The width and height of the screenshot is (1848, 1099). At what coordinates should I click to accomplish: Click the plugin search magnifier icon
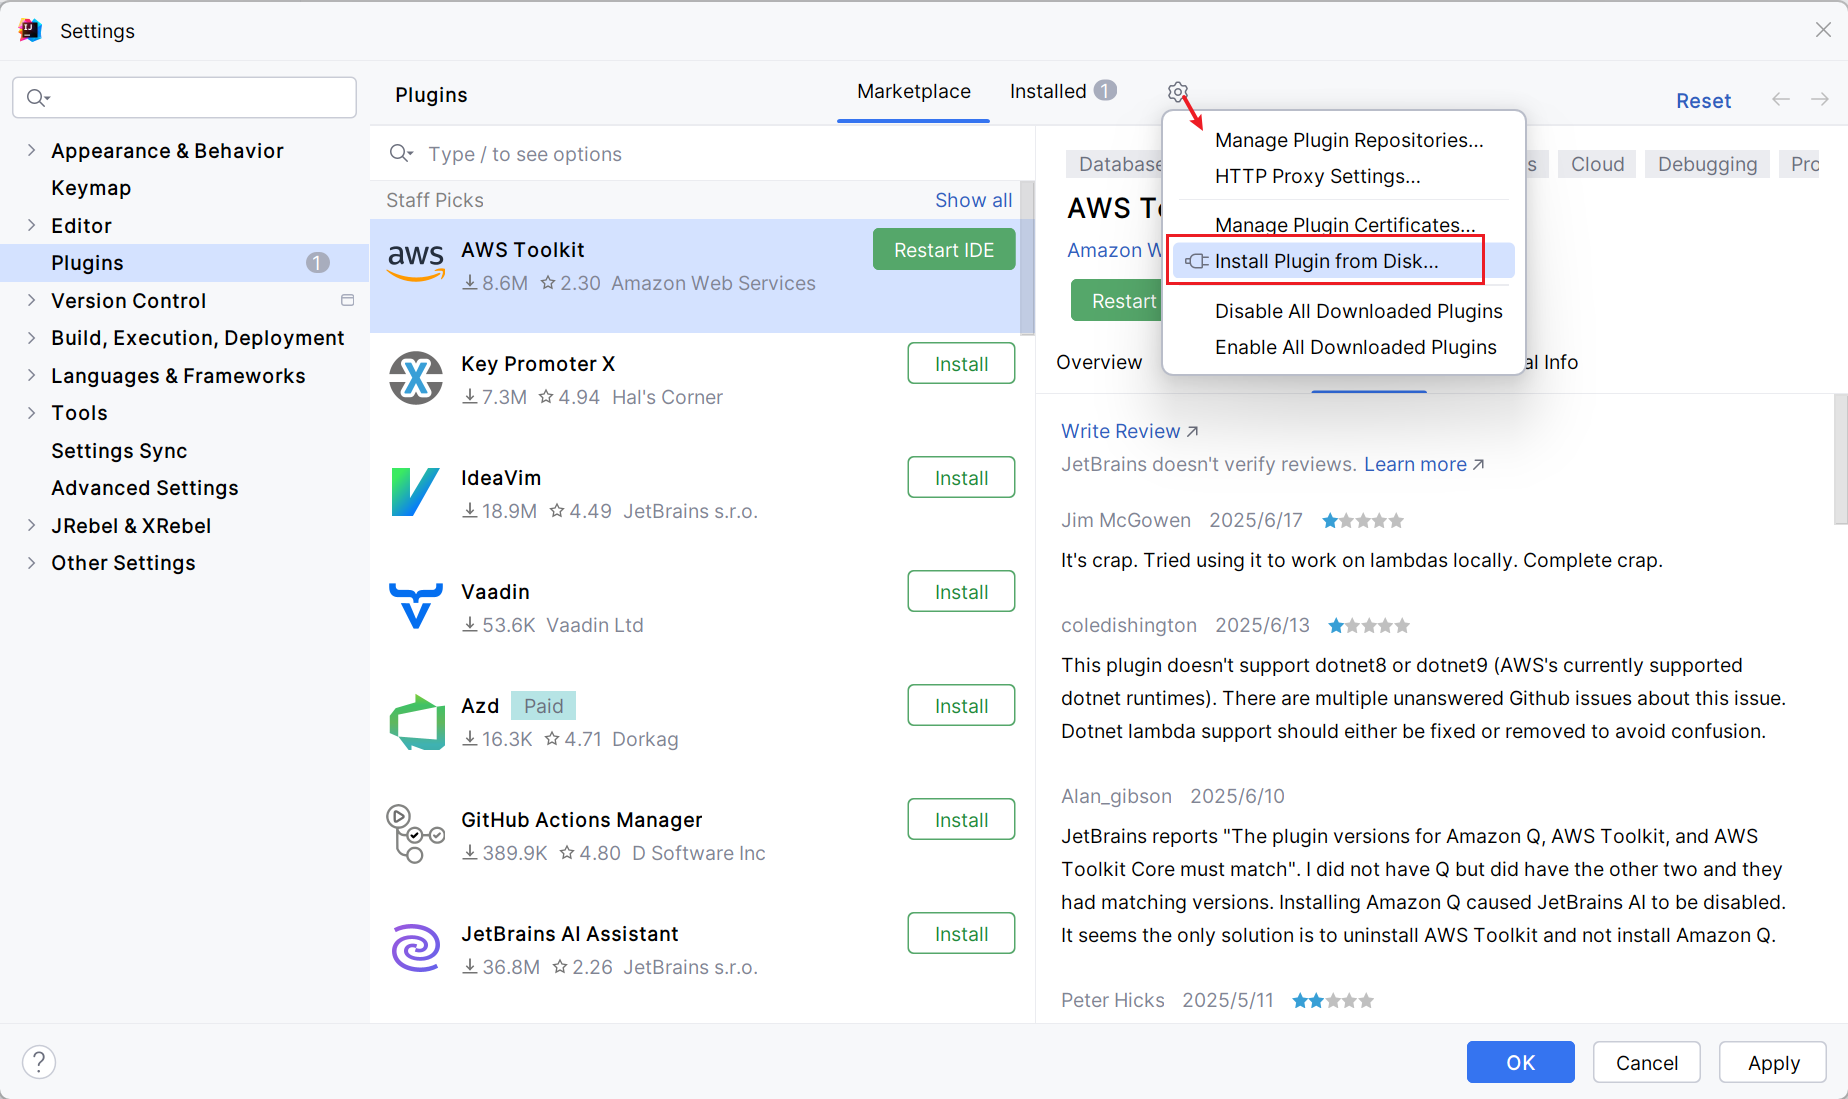[x=401, y=153]
